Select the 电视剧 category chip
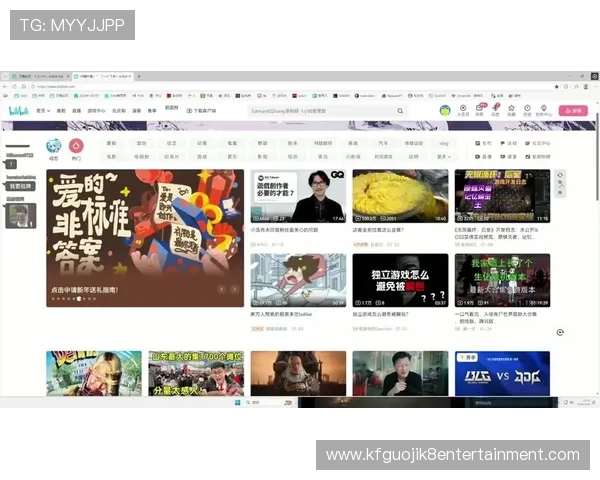 (x=141, y=157)
